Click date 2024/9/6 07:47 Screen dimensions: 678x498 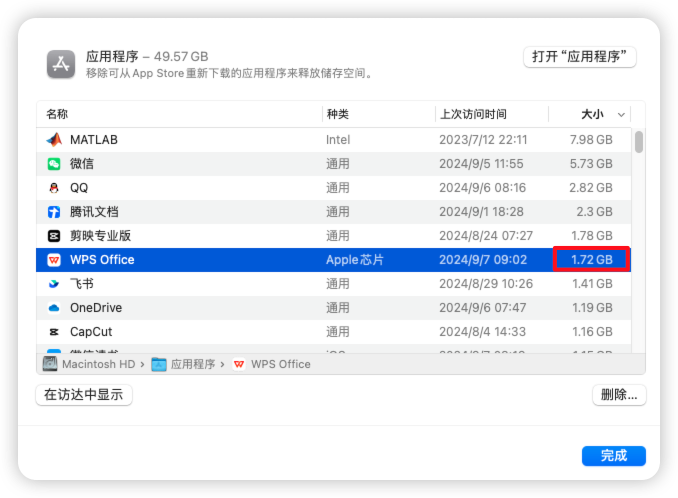(x=483, y=308)
